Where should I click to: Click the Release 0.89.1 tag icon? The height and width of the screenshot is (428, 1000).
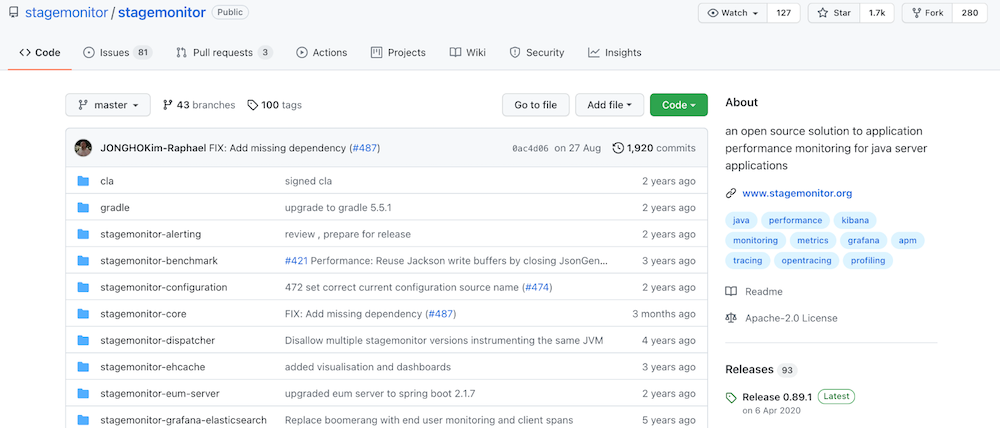732,397
